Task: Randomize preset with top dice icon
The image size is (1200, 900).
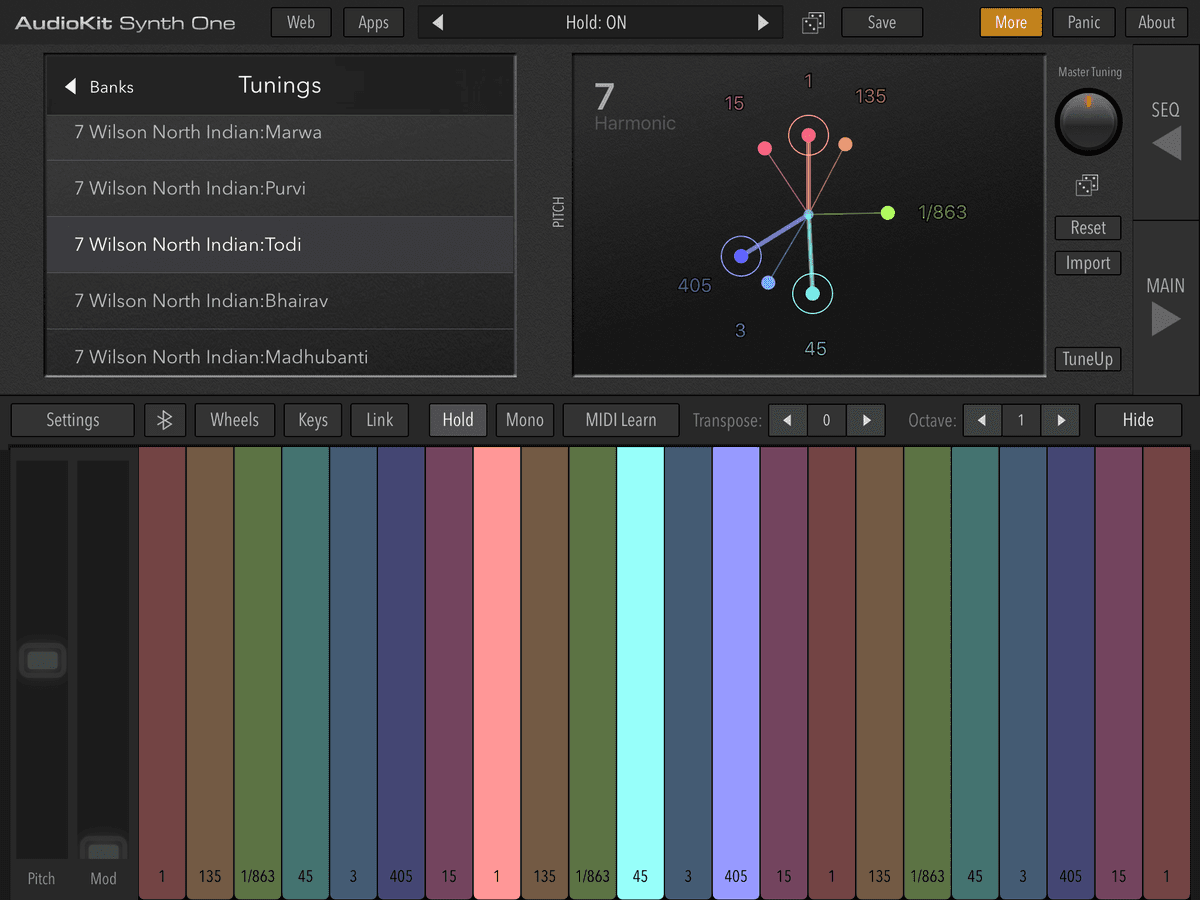Action: point(814,23)
